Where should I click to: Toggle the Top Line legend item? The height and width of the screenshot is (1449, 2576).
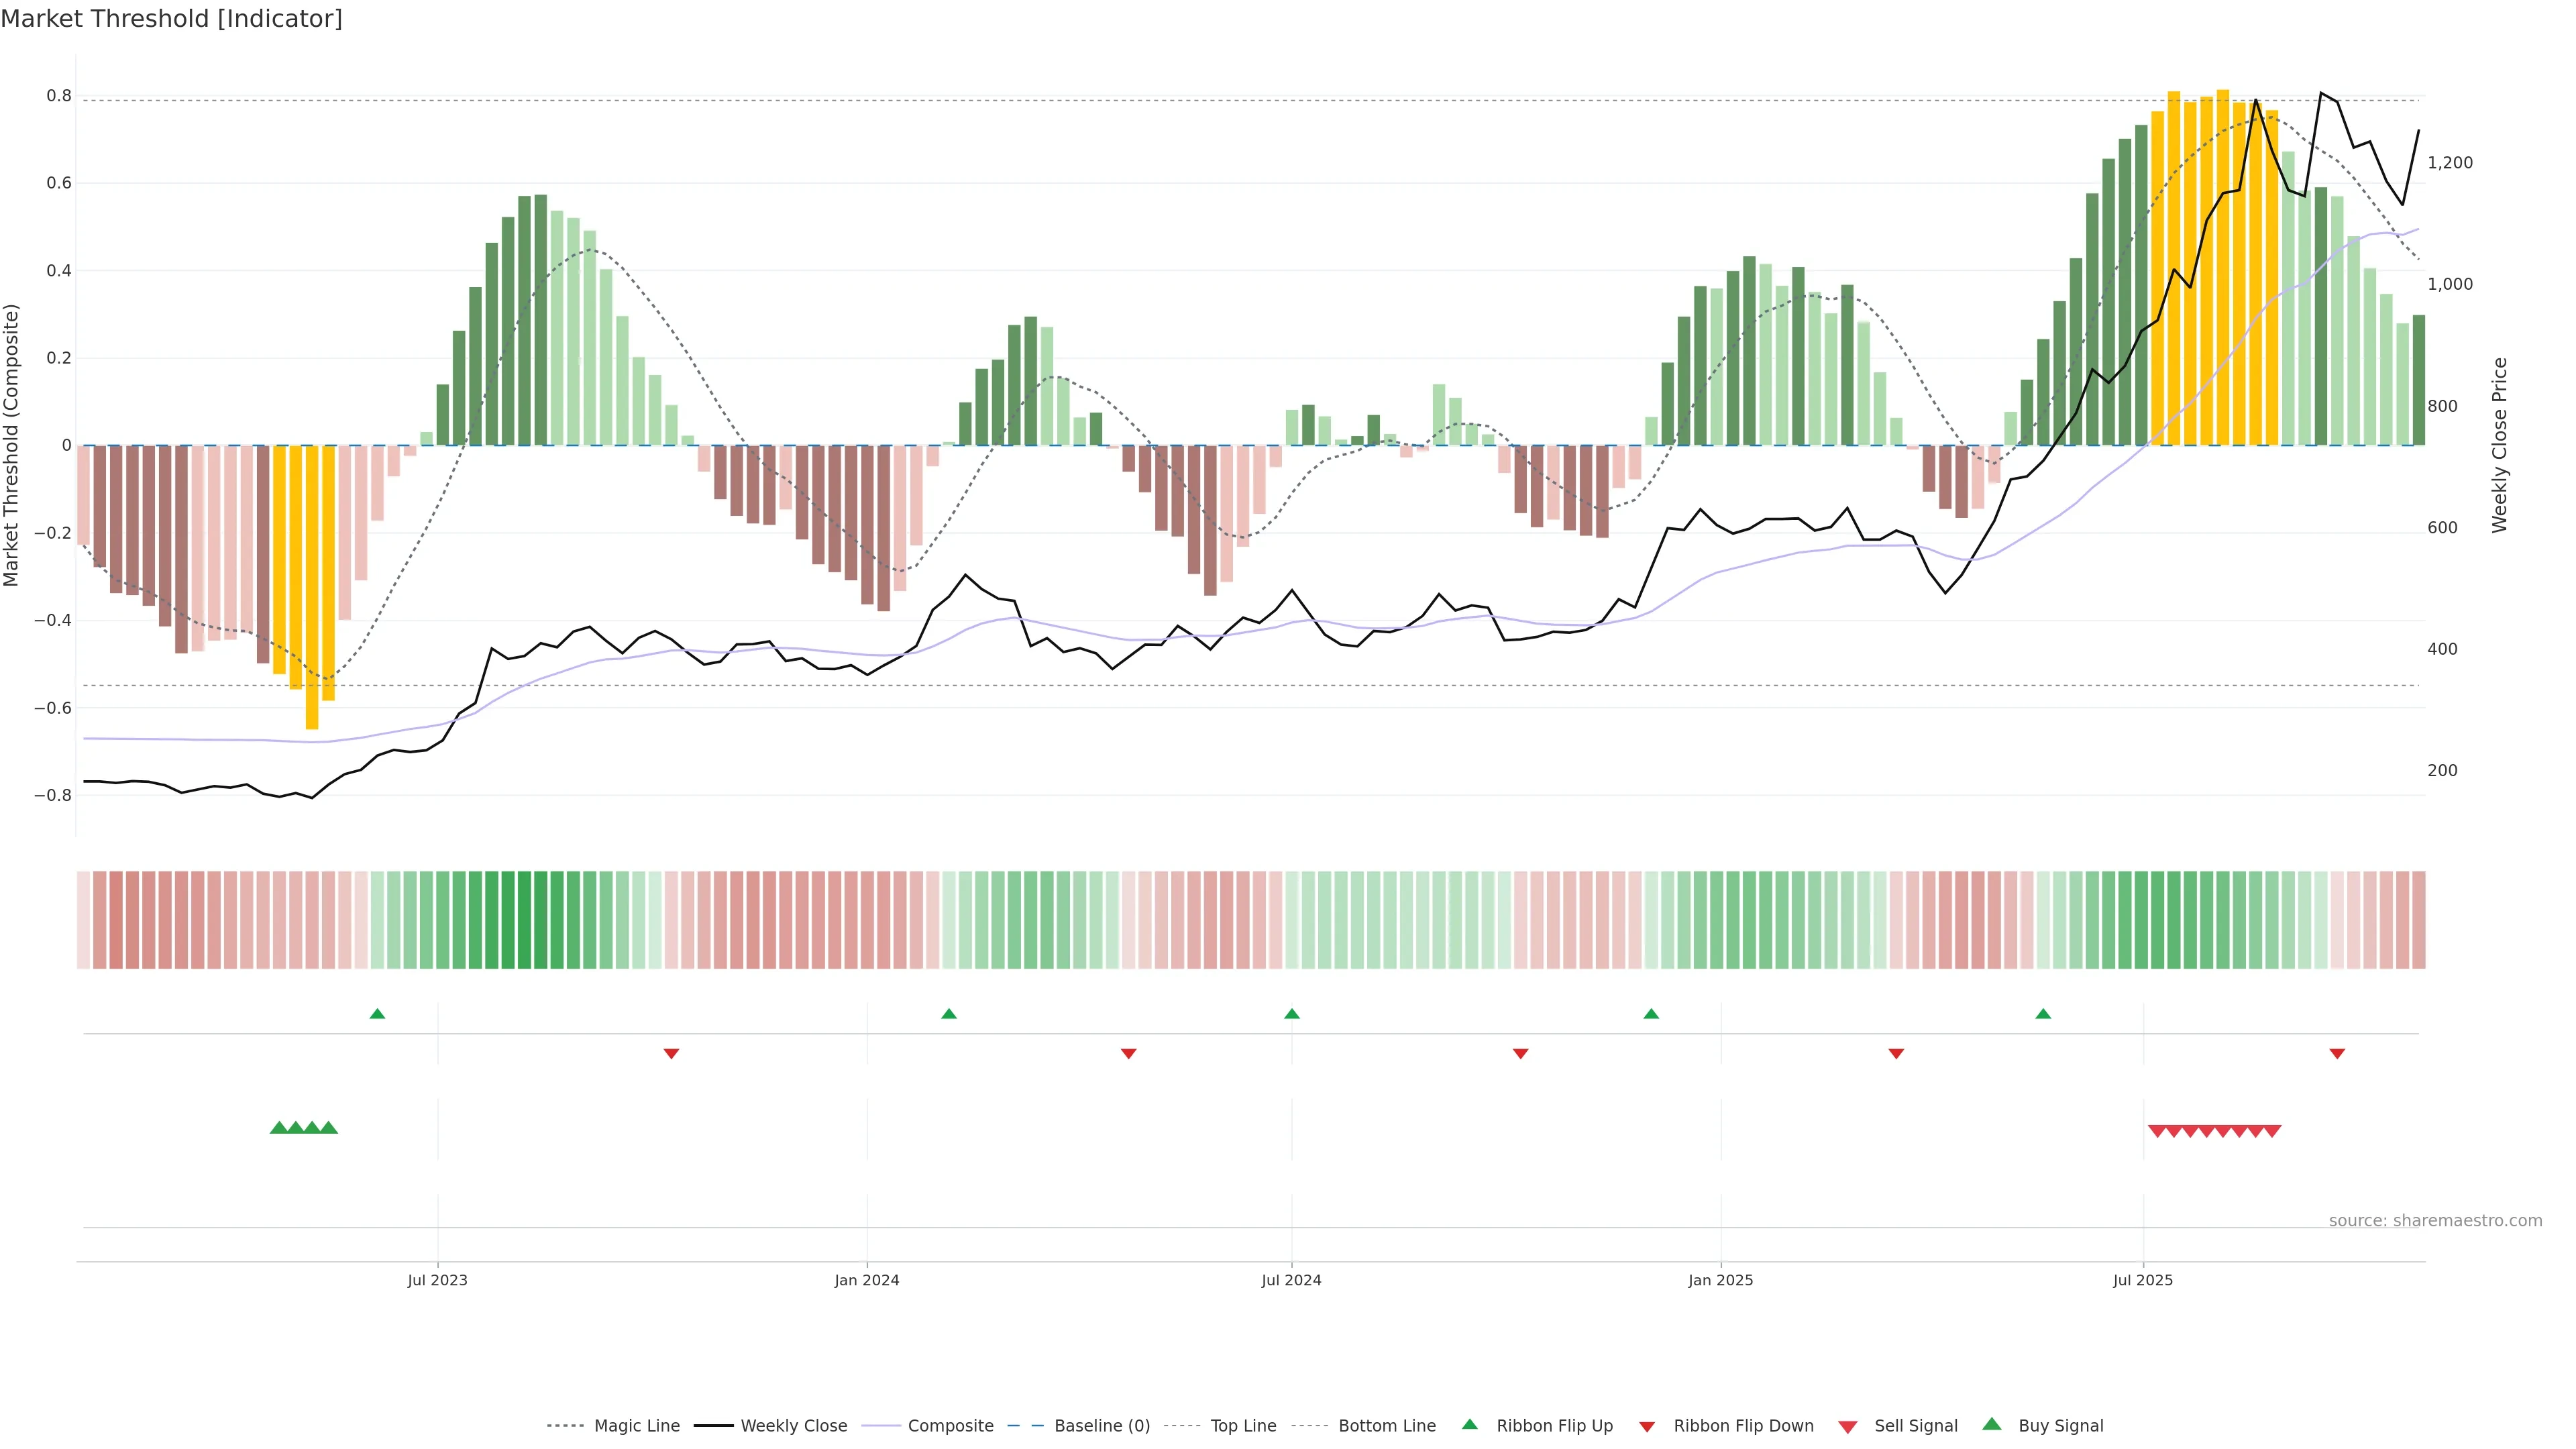tap(1243, 1426)
